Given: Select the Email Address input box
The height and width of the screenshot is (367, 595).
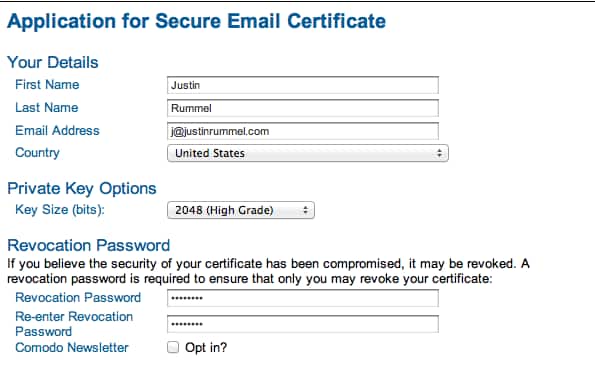Looking at the screenshot, I should point(303,131).
